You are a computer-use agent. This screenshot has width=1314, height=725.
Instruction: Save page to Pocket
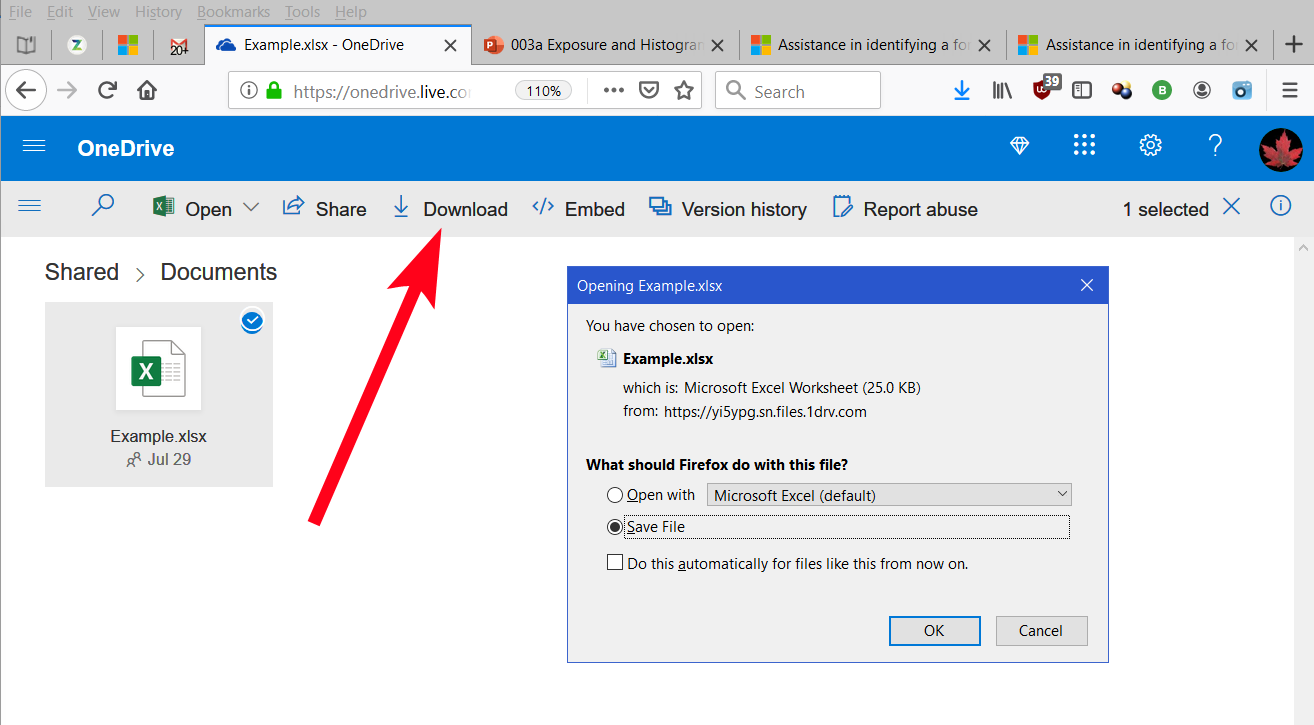tap(649, 91)
